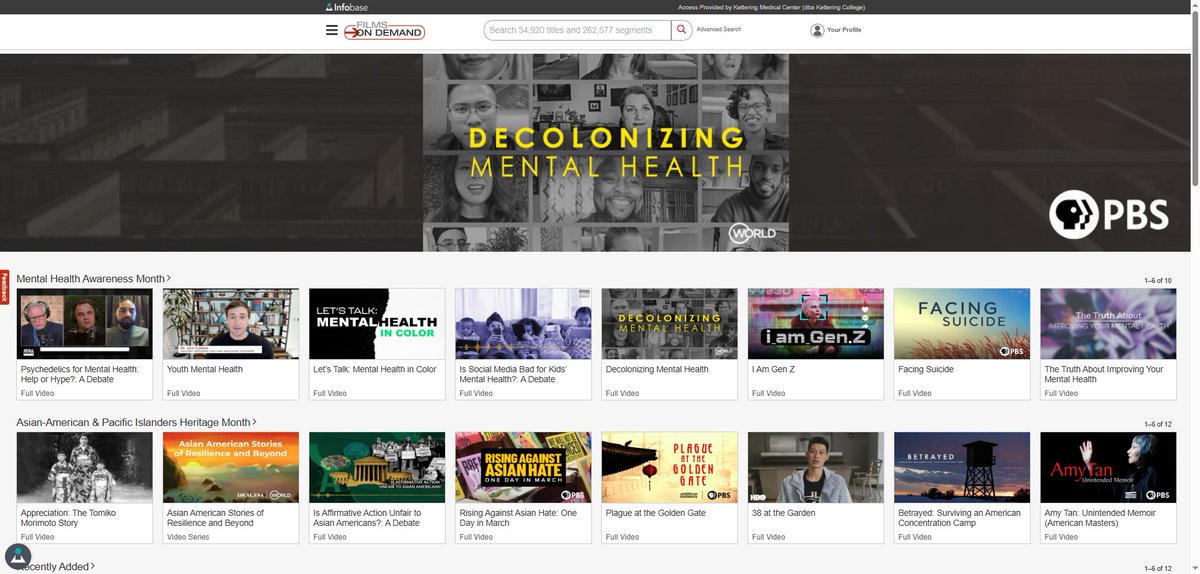
Task: Open Let's Talk: Mental Health in Color thumbnail
Action: tap(377, 324)
